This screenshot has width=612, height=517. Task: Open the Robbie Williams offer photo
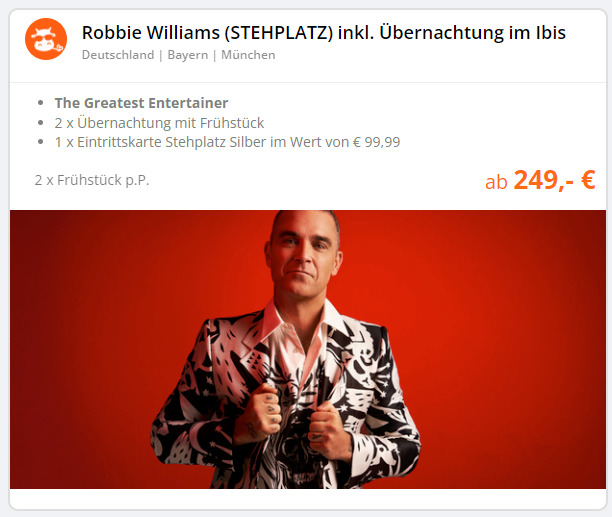click(x=308, y=349)
